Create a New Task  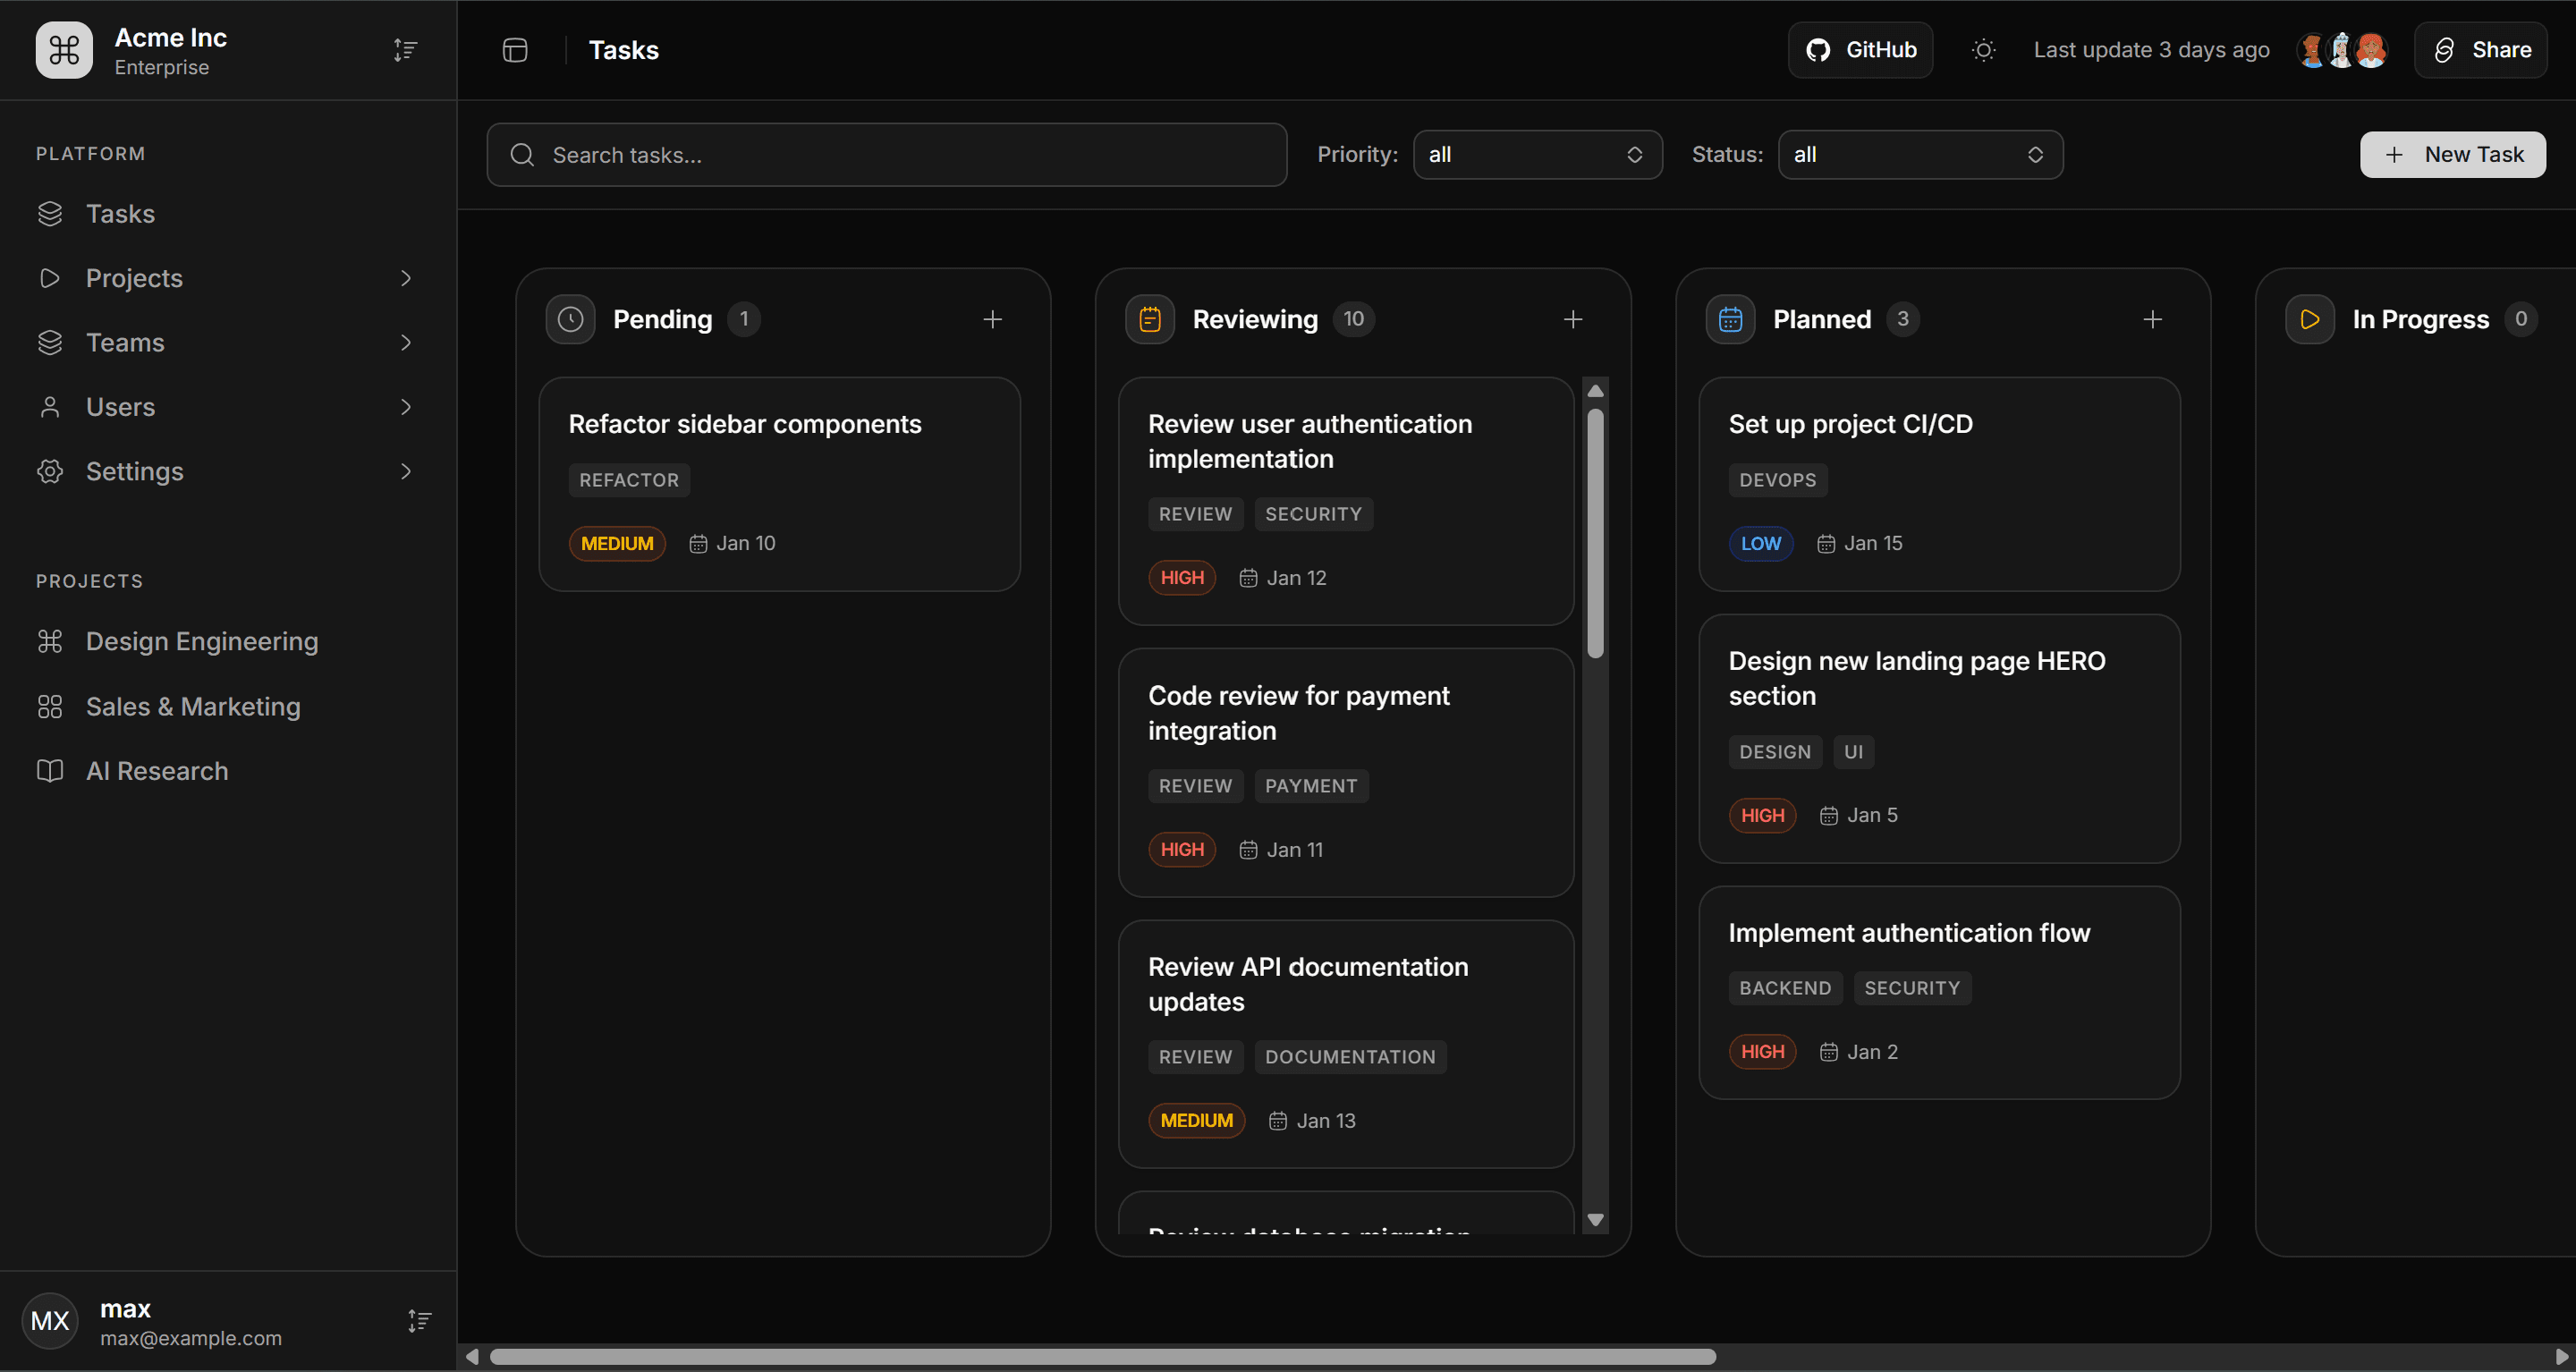click(2452, 155)
